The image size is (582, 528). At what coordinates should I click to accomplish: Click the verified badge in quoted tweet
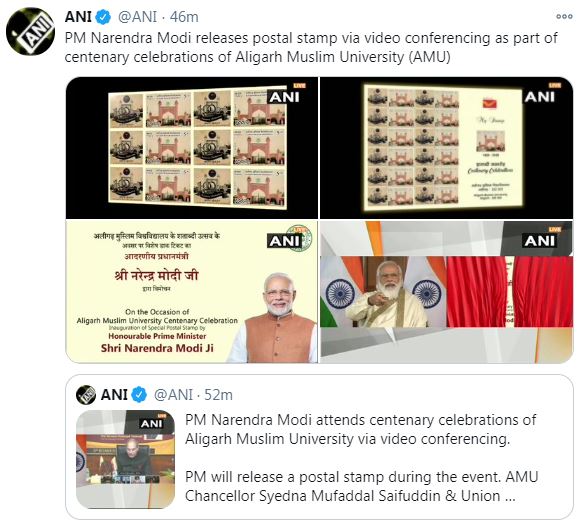140,394
